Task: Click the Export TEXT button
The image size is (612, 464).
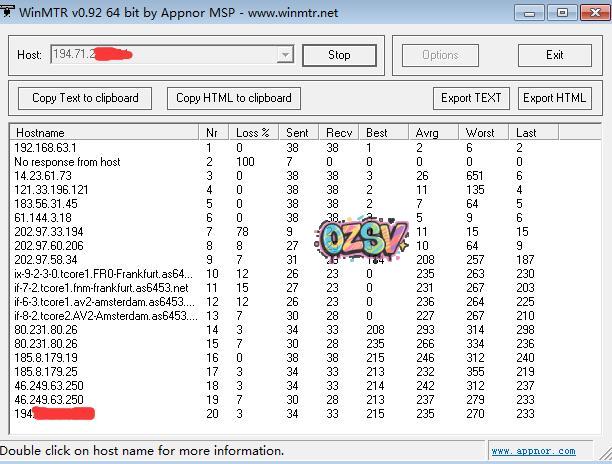Action: pos(472,98)
